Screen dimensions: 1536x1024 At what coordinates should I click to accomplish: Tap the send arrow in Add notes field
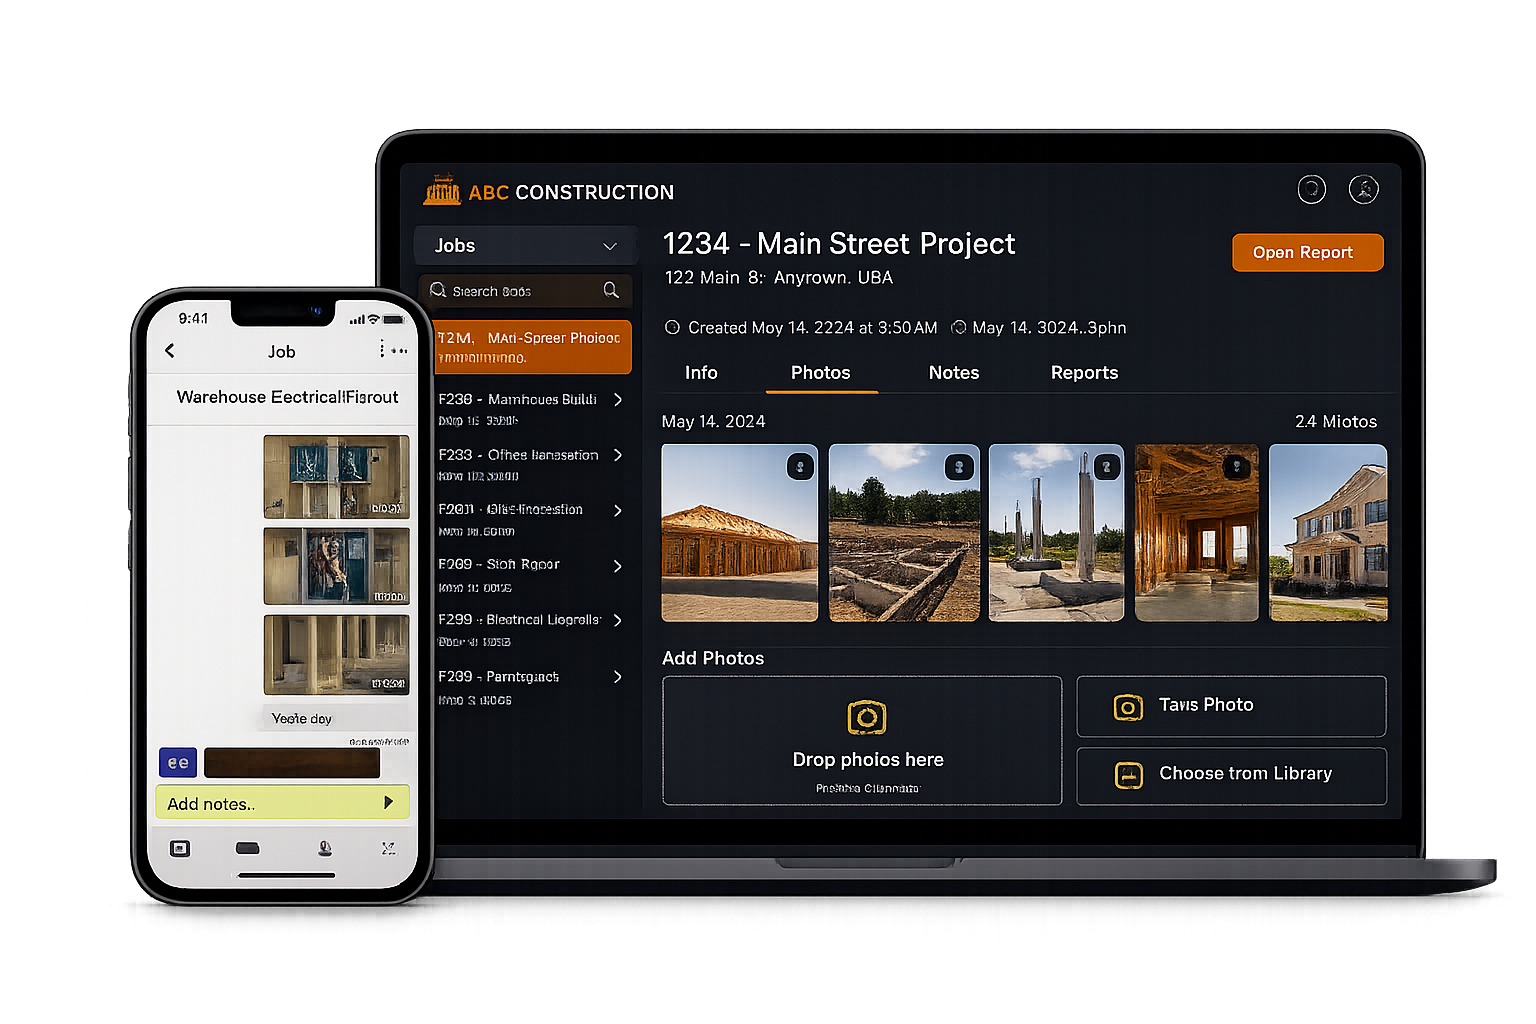point(389,802)
